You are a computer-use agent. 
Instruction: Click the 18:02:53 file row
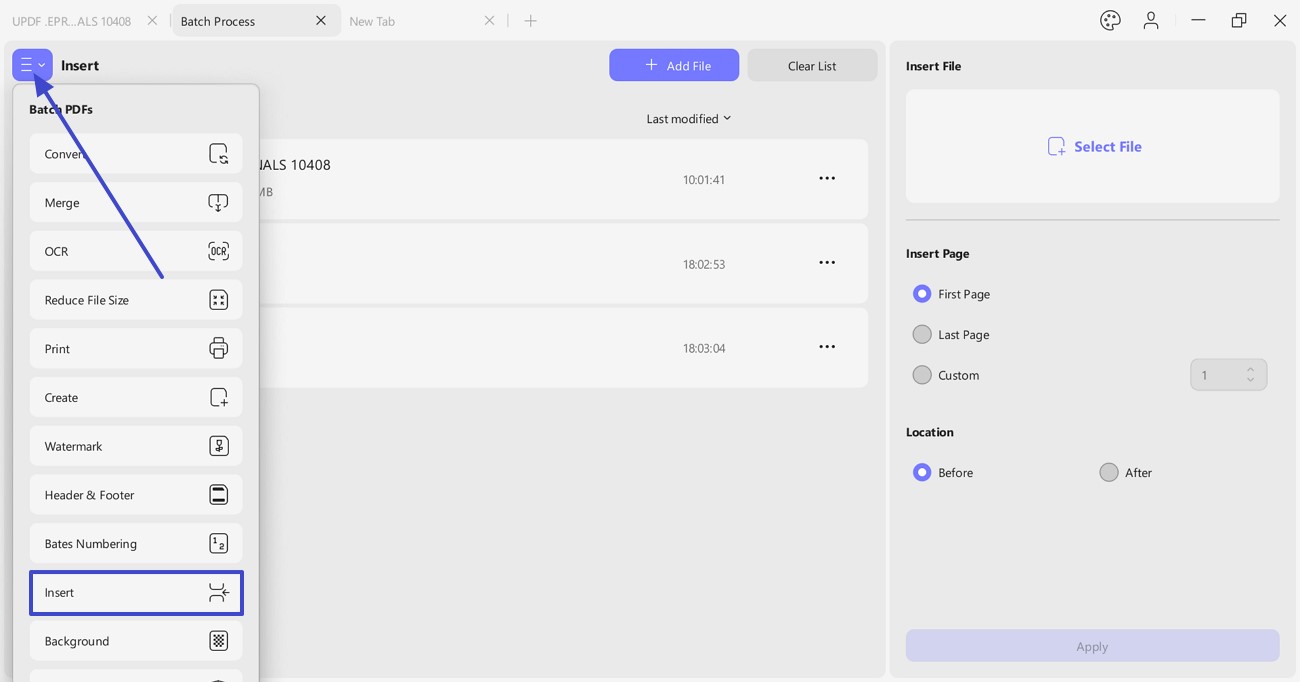563,263
